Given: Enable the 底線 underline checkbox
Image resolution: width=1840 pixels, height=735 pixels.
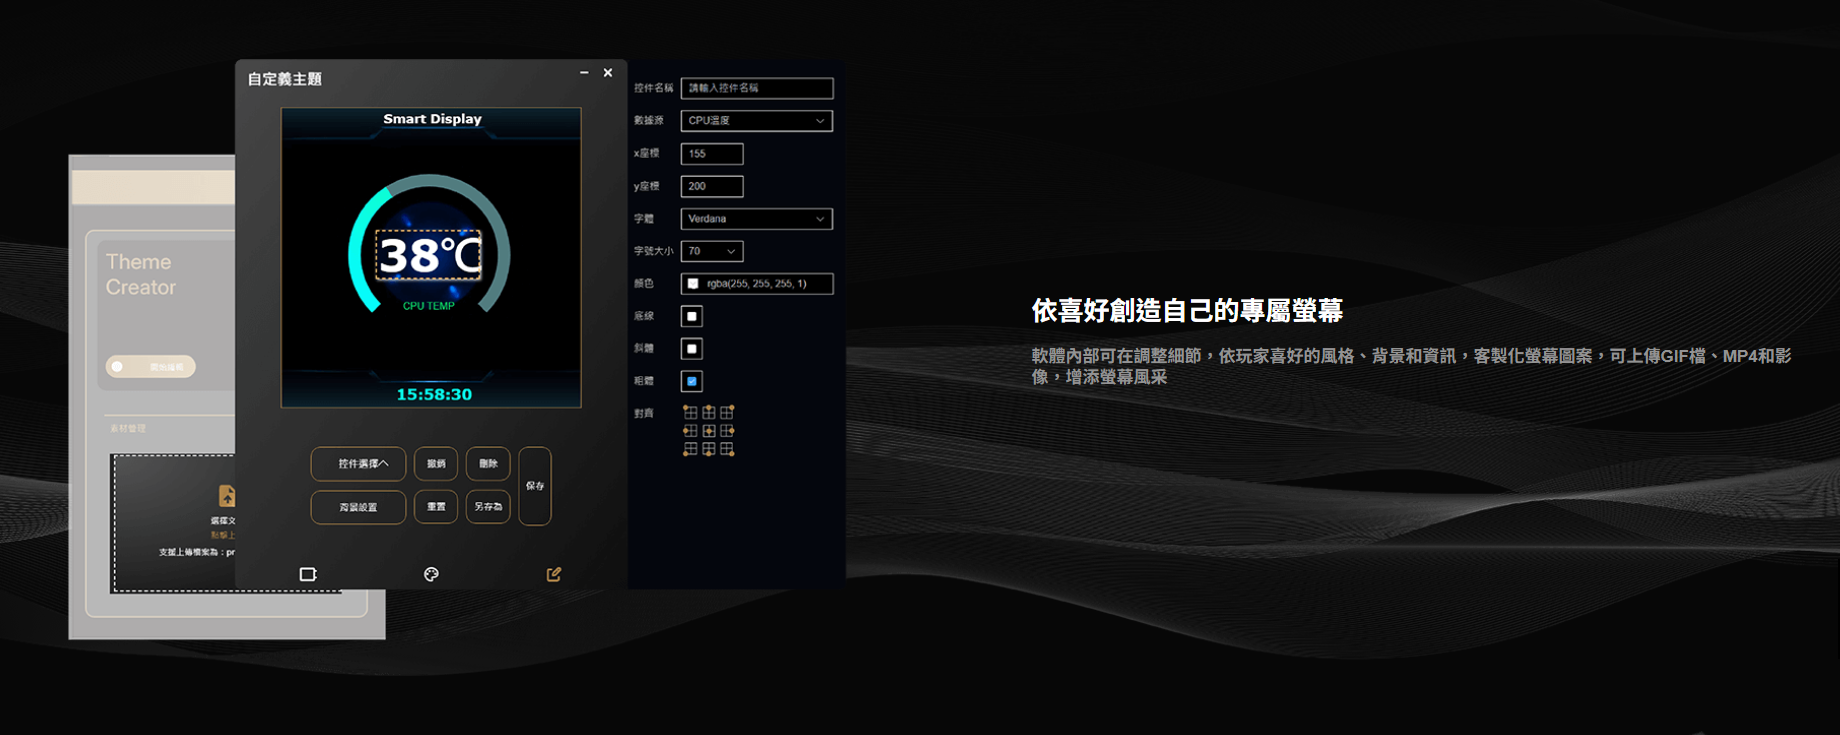Looking at the screenshot, I should click(691, 316).
